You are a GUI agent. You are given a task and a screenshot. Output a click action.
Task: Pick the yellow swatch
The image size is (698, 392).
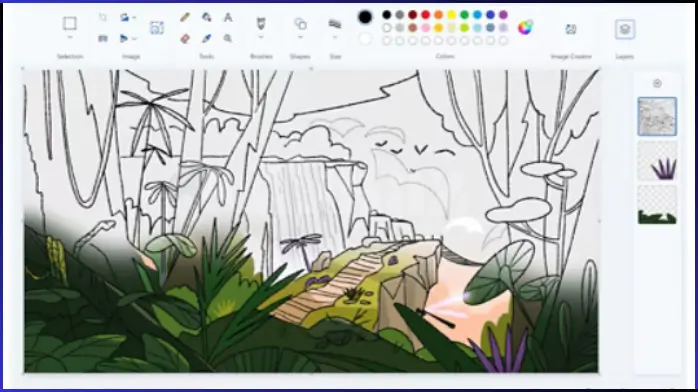[451, 15]
